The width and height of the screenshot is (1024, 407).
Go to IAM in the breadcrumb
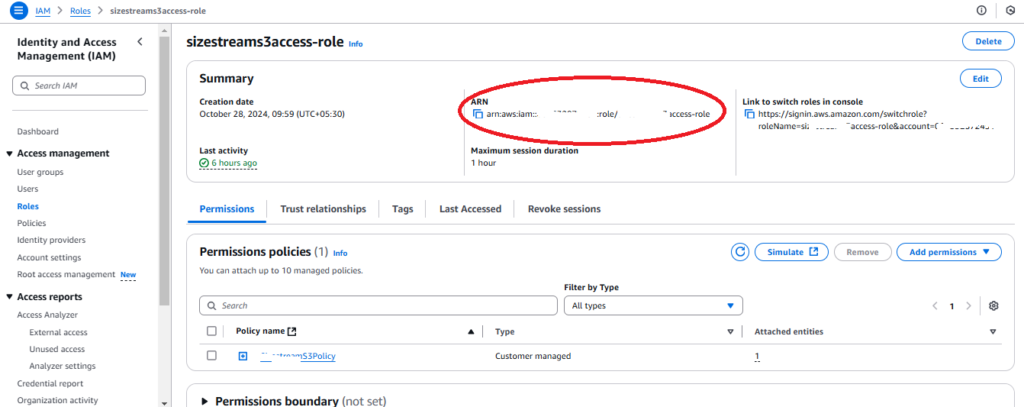(x=43, y=10)
